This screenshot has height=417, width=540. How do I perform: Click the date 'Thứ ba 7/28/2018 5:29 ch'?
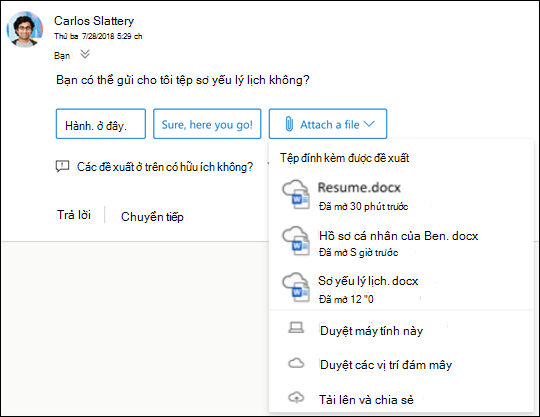(98, 36)
